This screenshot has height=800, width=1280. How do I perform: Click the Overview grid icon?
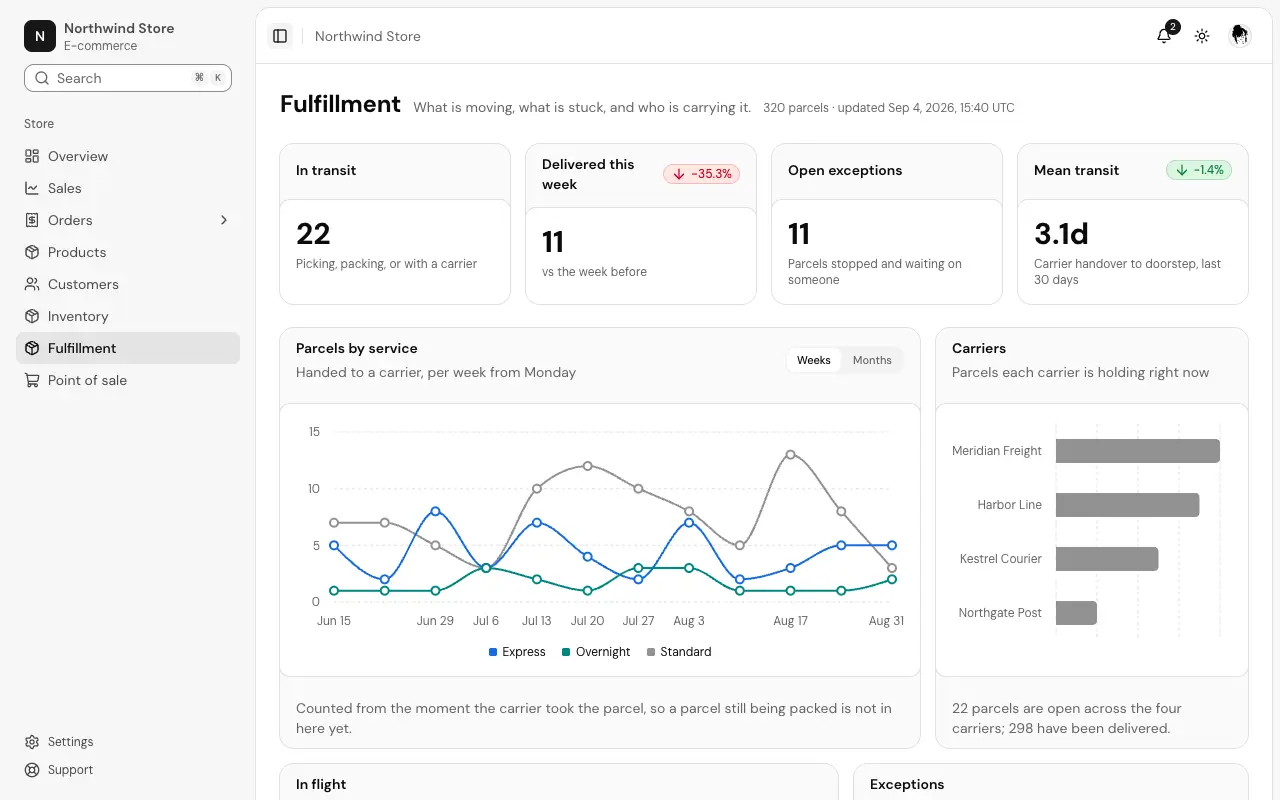(32, 156)
